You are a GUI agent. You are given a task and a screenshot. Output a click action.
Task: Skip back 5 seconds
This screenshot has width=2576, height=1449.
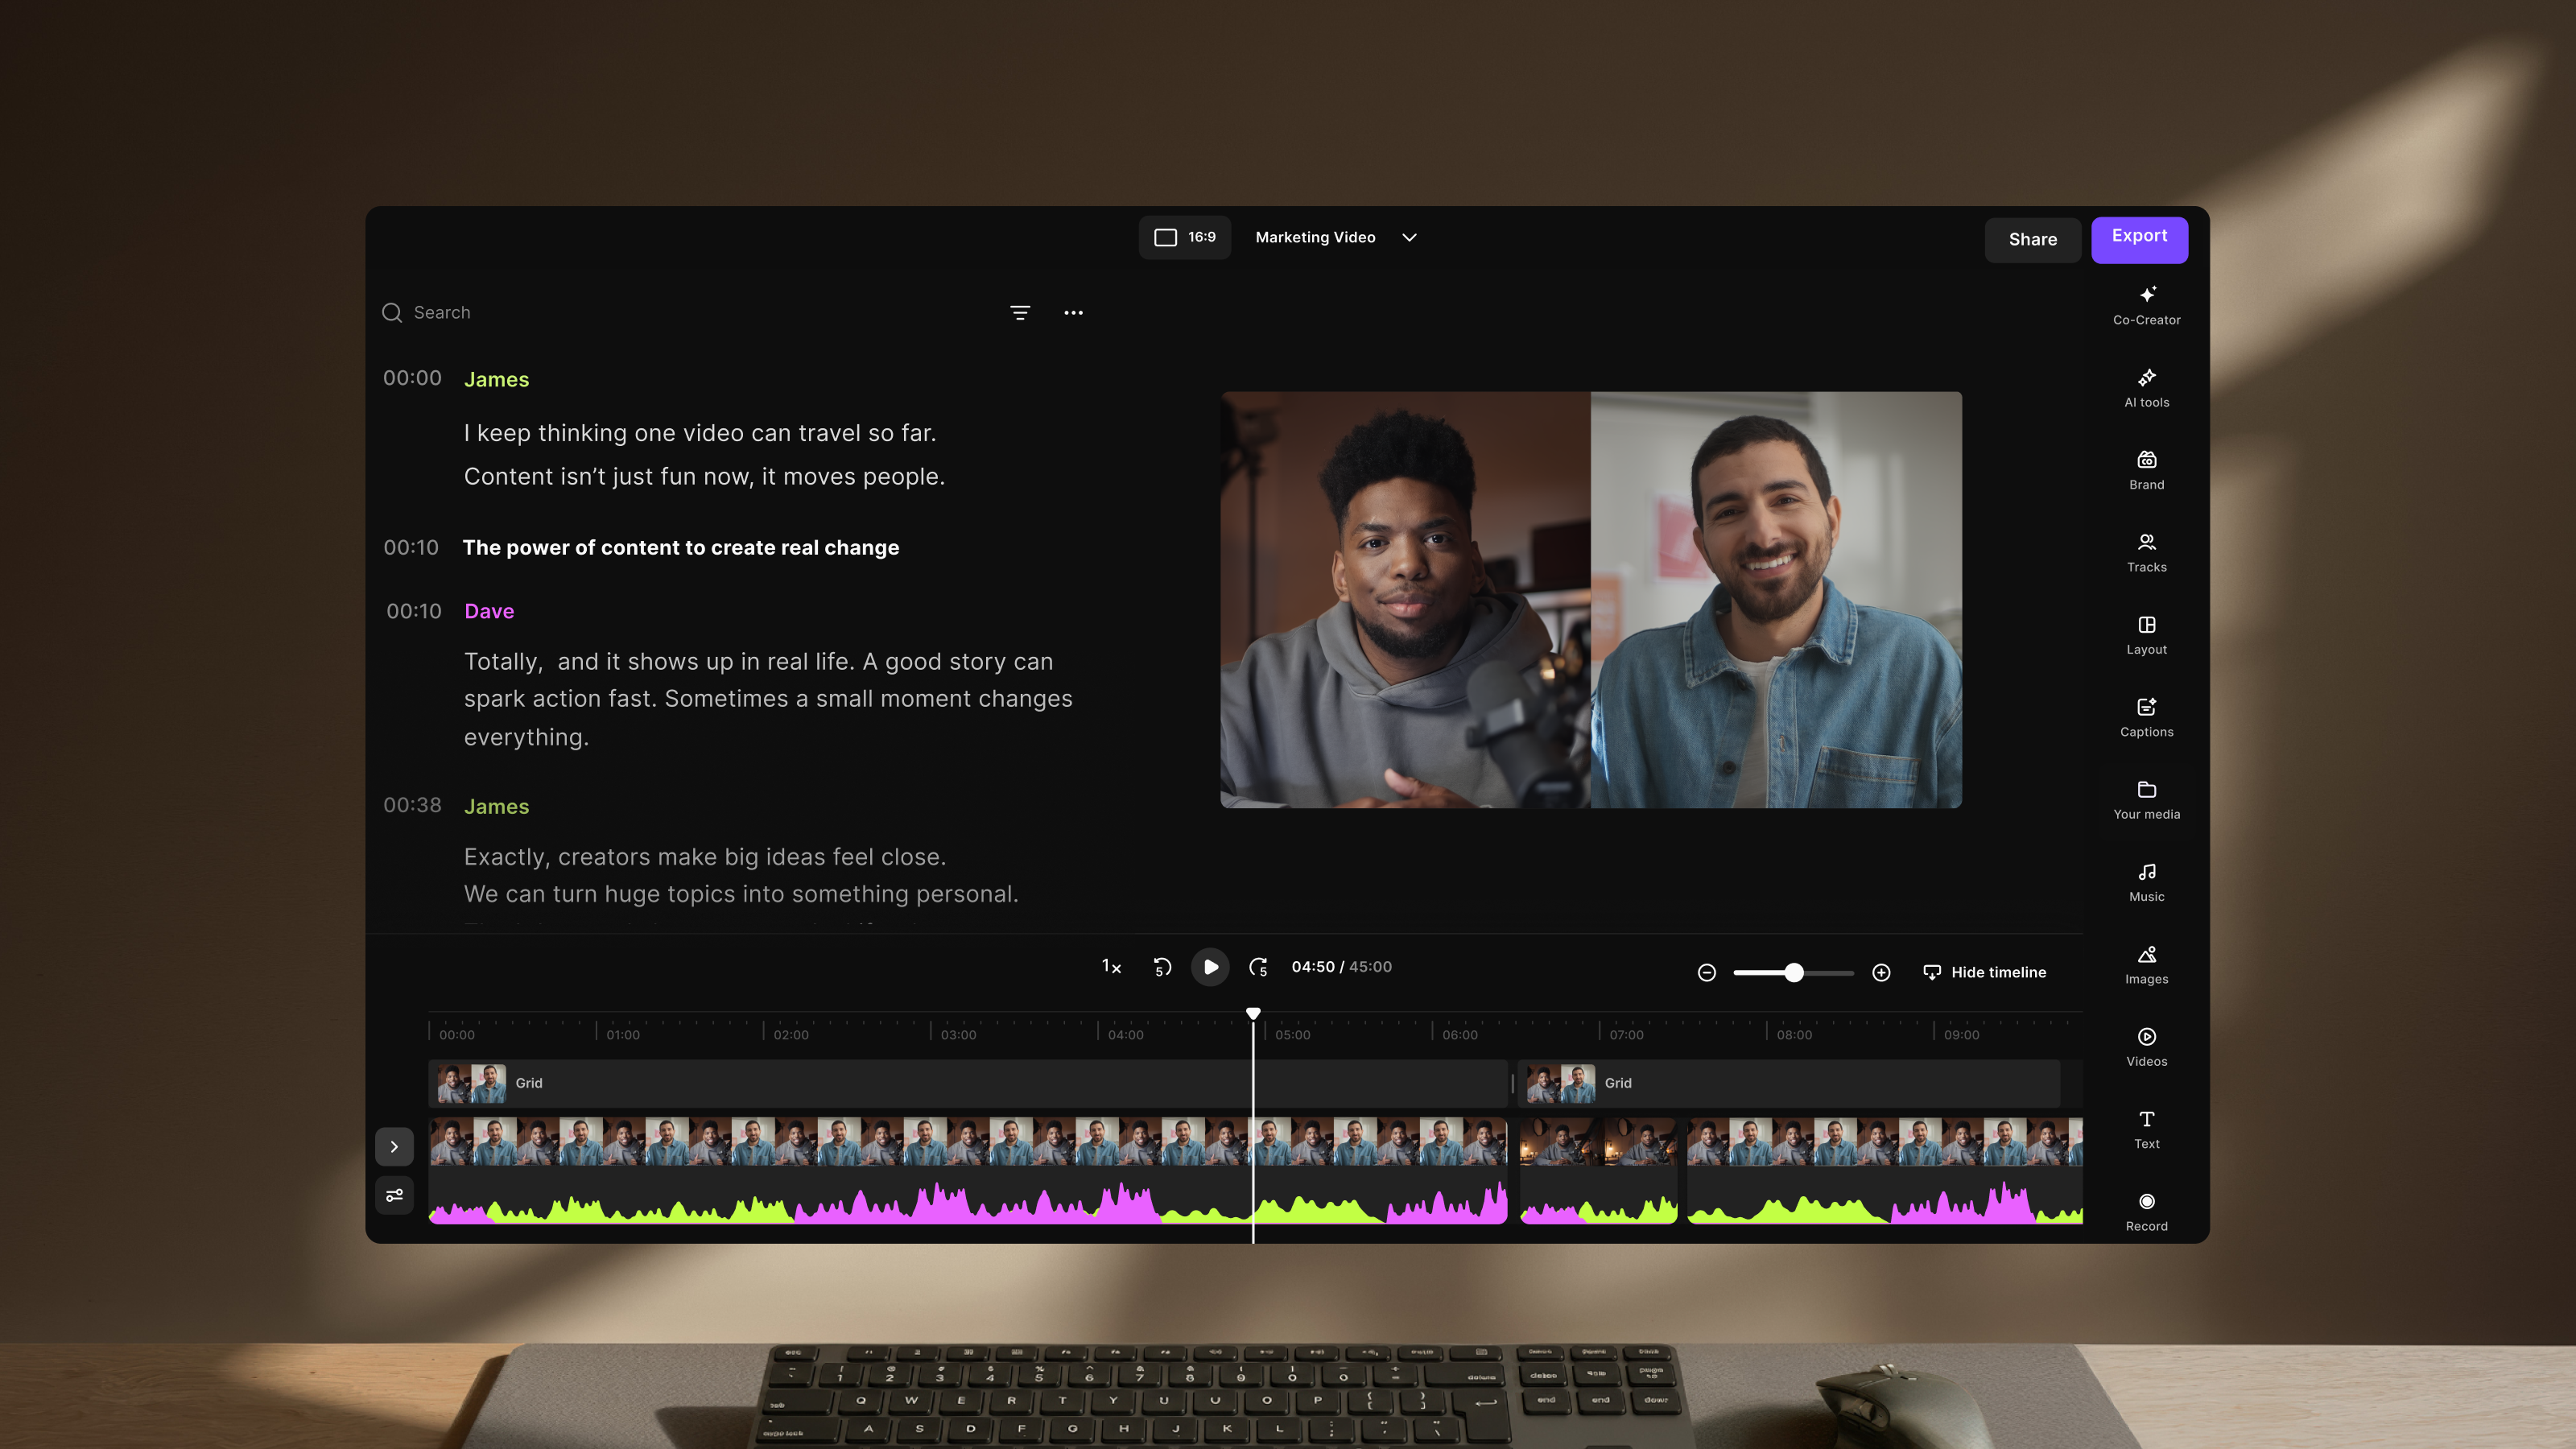(x=1162, y=967)
